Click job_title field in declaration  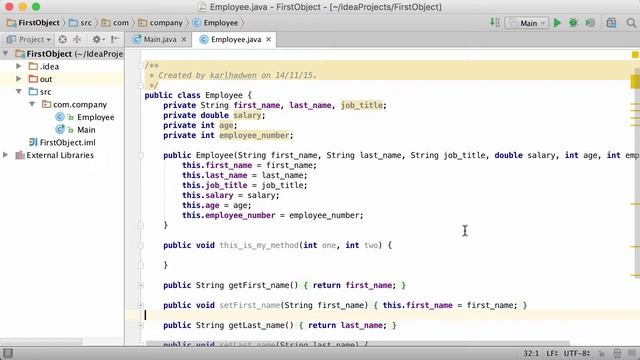[x=362, y=105]
